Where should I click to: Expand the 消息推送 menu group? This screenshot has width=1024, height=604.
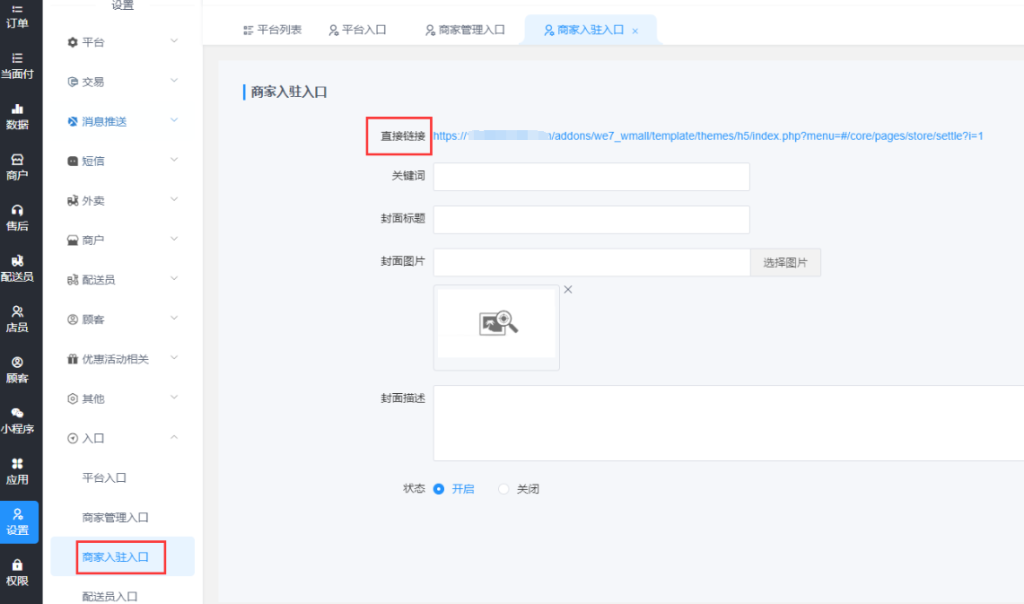click(120, 121)
